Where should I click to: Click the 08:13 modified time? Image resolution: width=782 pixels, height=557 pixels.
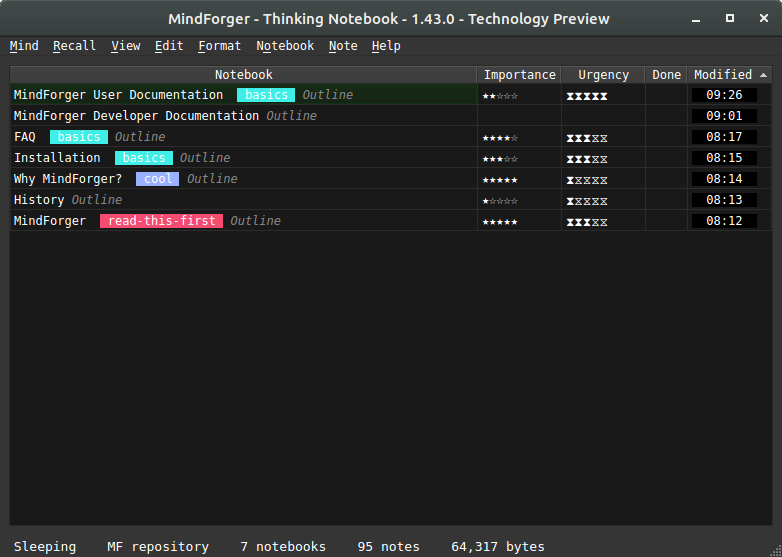(x=724, y=199)
